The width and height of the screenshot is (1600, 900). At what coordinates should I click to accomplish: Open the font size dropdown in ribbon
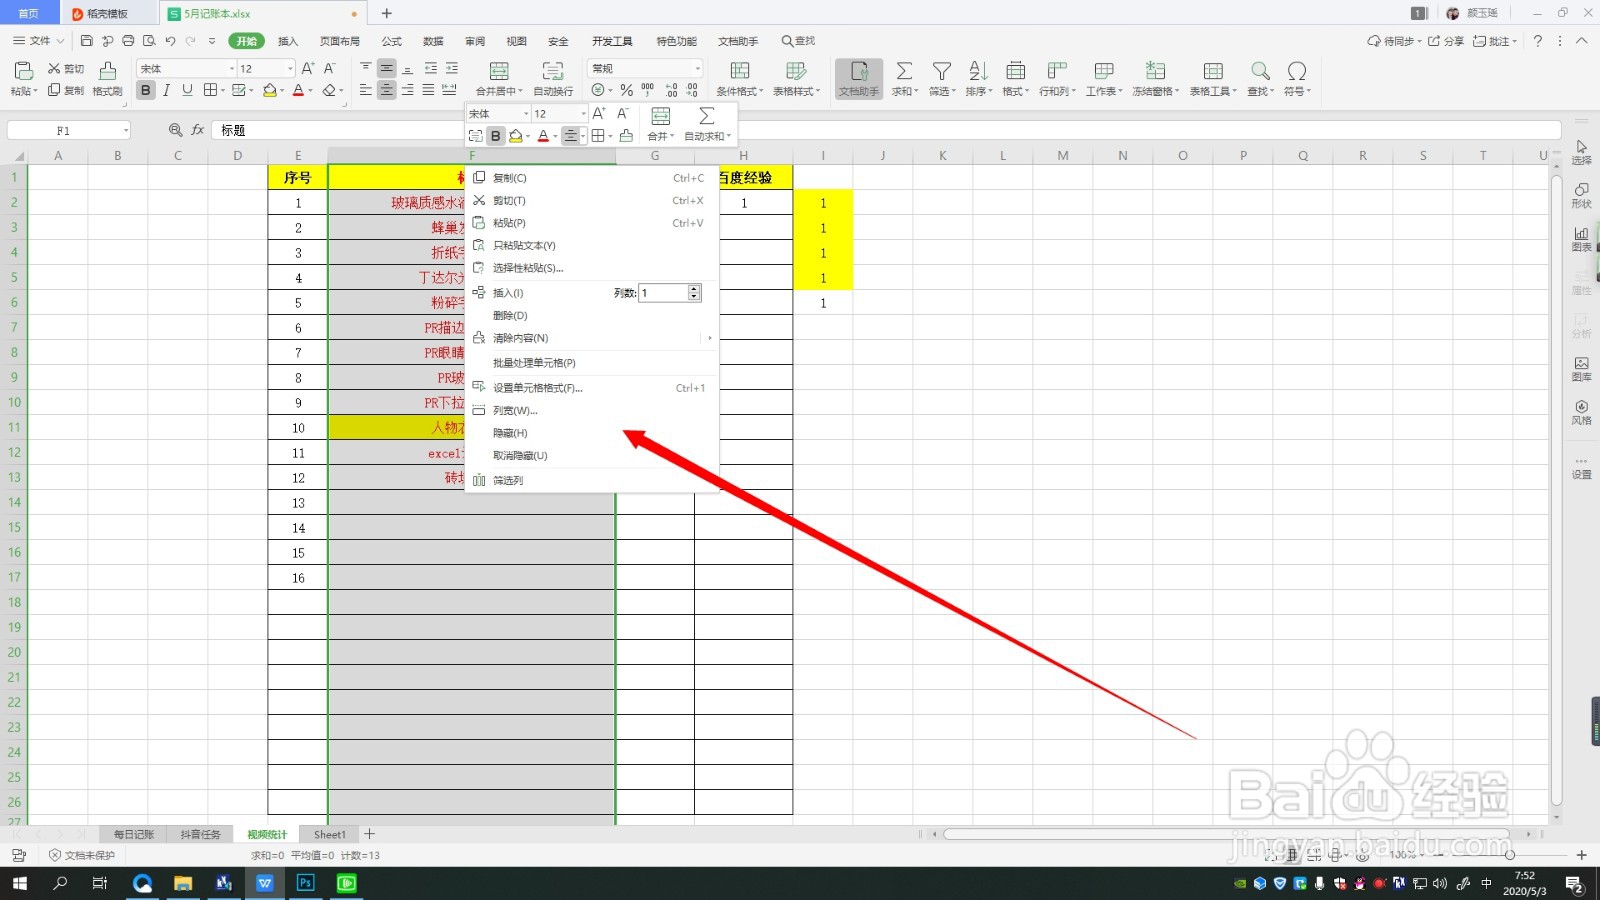pyautogui.click(x=290, y=68)
